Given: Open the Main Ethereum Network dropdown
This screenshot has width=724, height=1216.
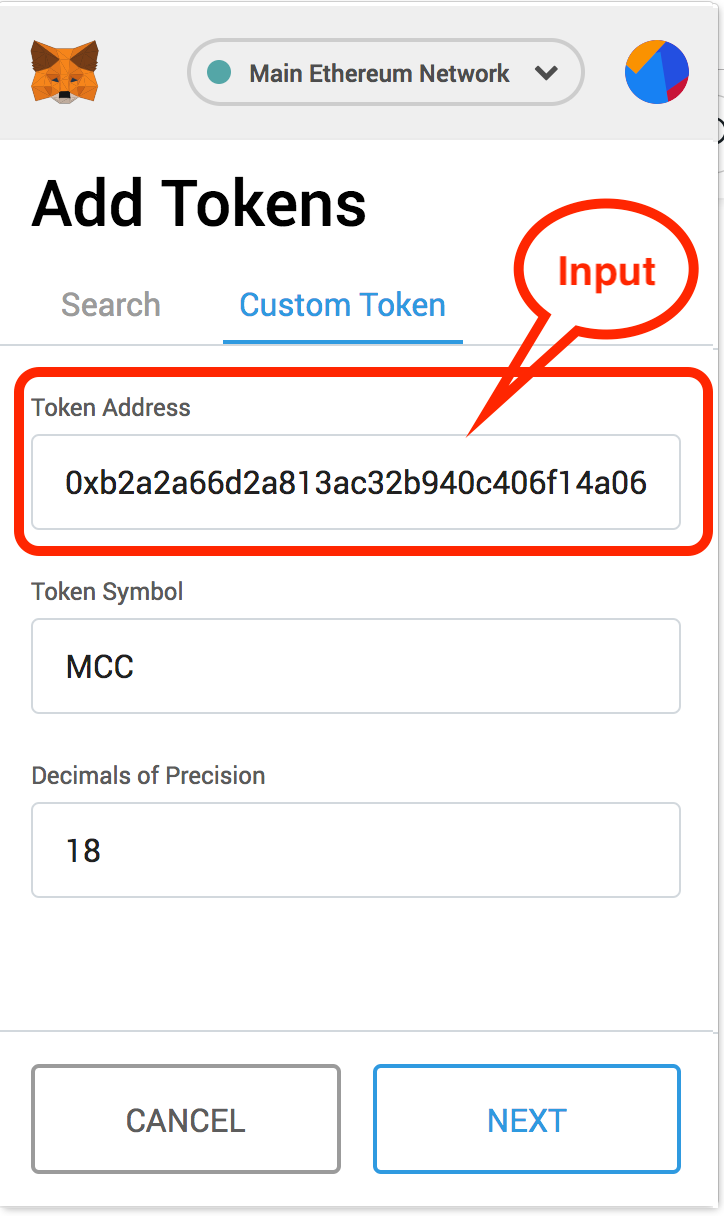Looking at the screenshot, I should pos(385,72).
